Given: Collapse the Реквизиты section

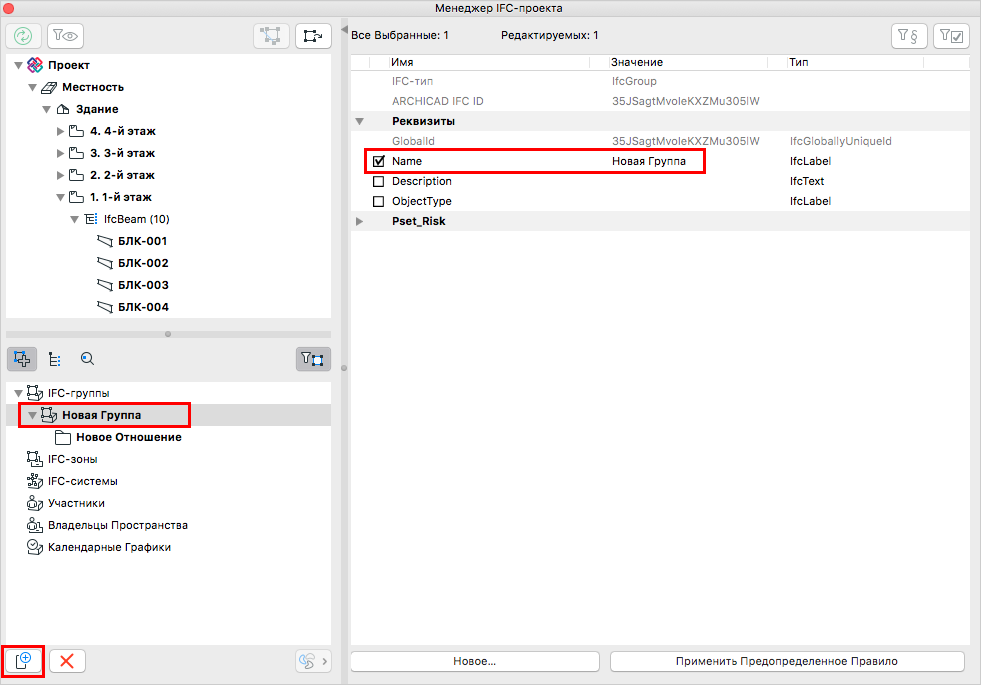Looking at the screenshot, I should click(360, 121).
